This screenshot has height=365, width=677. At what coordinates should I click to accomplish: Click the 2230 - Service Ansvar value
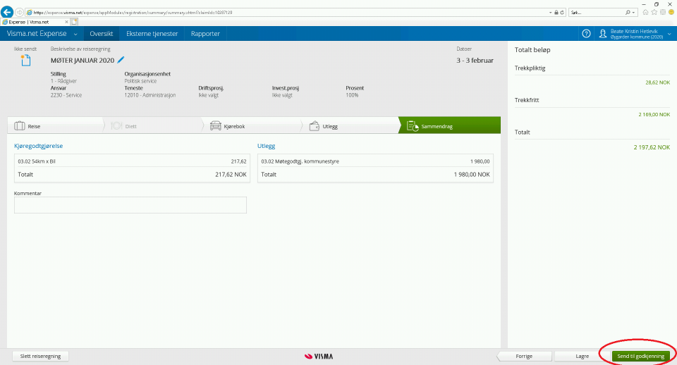point(66,95)
